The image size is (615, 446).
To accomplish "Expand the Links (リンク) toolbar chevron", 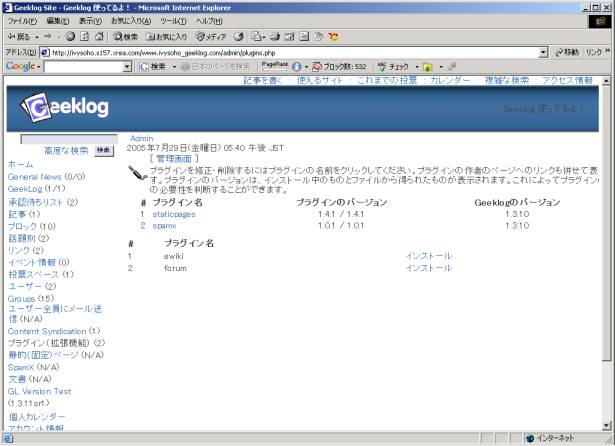I will tap(608, 51).
